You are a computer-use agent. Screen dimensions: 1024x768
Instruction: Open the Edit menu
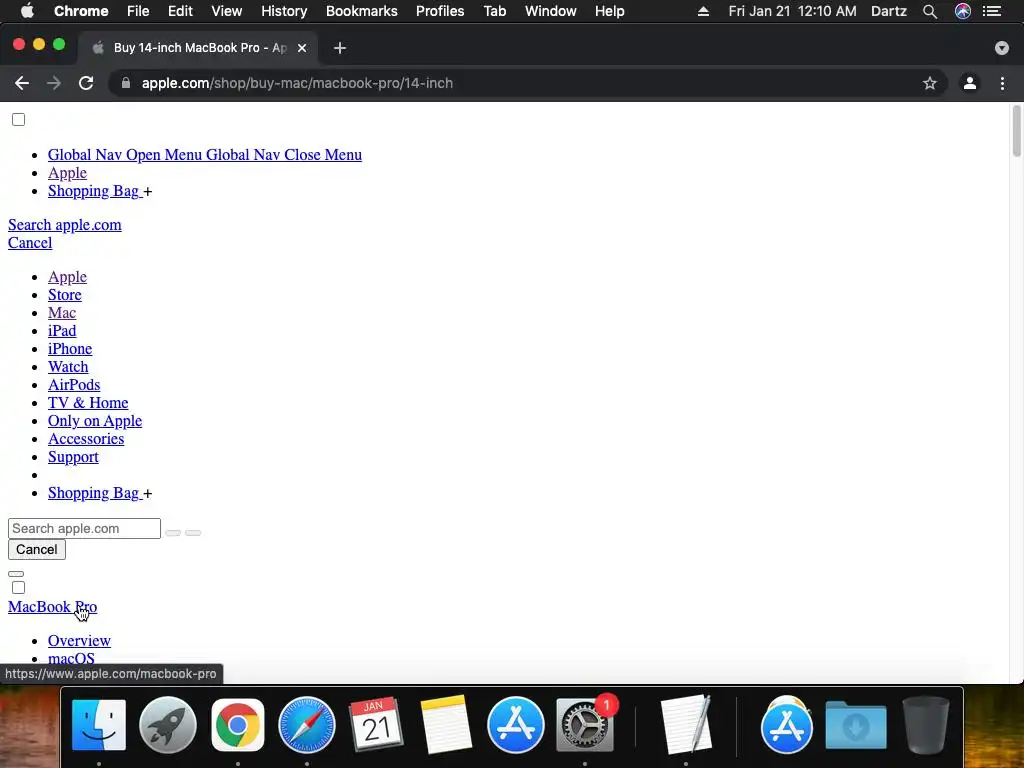[x=180, y=11]
